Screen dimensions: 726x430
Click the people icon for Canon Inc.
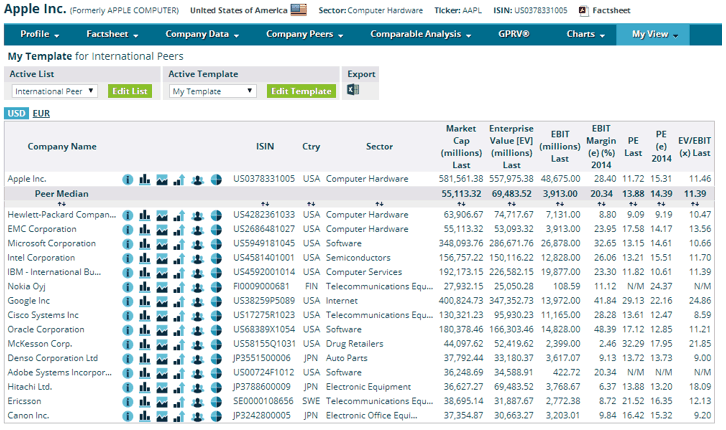coord(198,417)
